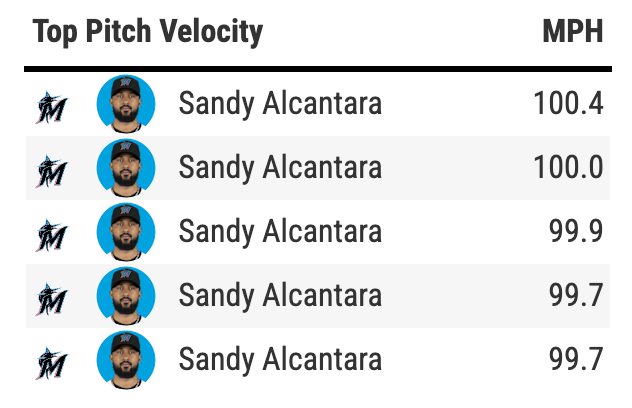Open player headshot in the 100.4 row
Screen dimensions: 632x408
pyautogui.click(x=126, y=104)
